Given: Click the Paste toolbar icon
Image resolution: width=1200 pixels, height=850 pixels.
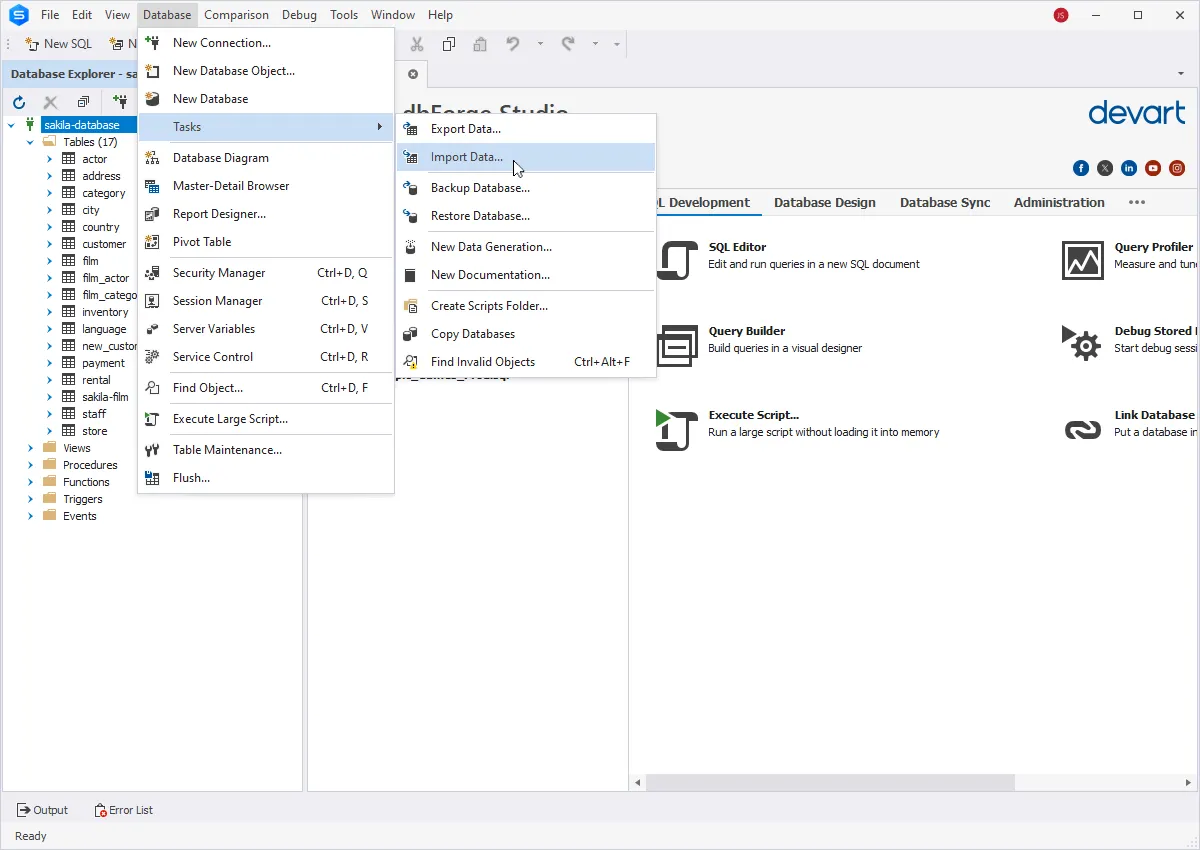Looking at the screenshot, I should coord(479,44).
